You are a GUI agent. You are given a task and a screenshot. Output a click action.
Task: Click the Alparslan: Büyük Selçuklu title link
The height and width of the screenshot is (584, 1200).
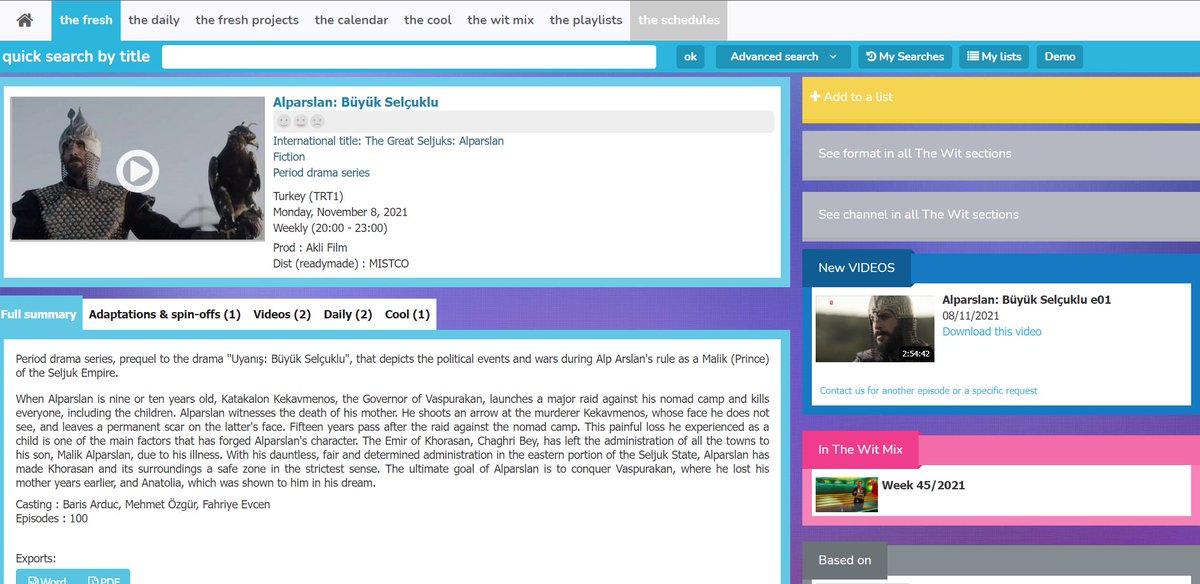tap(355, 102)
